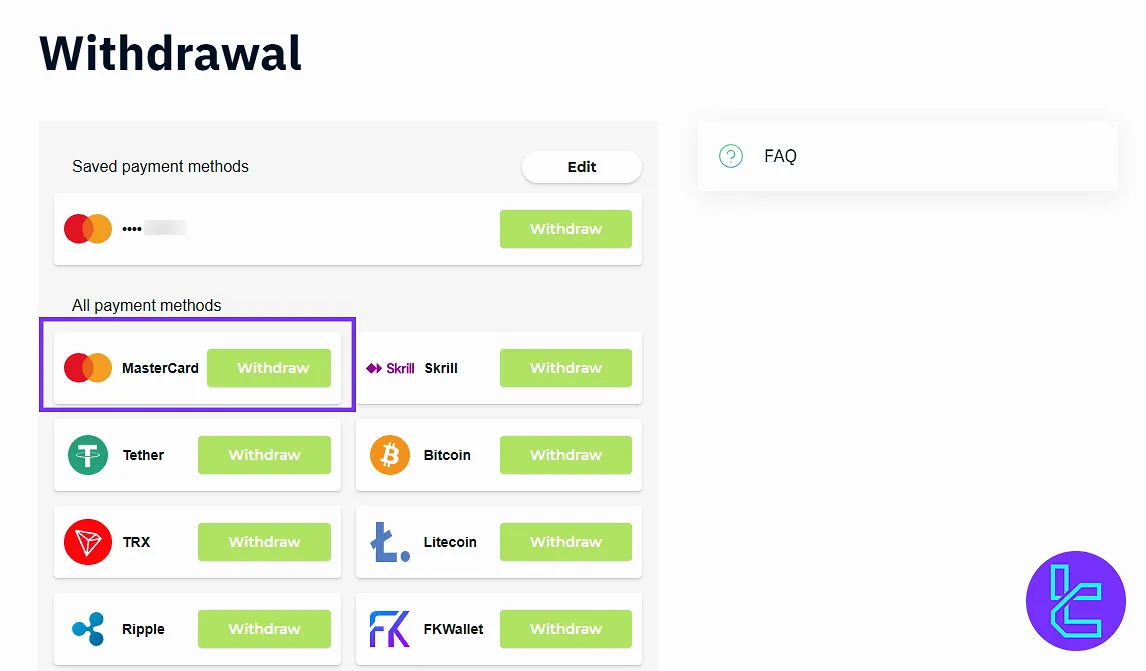Withdraw via Tether

[x=265, y=455]
